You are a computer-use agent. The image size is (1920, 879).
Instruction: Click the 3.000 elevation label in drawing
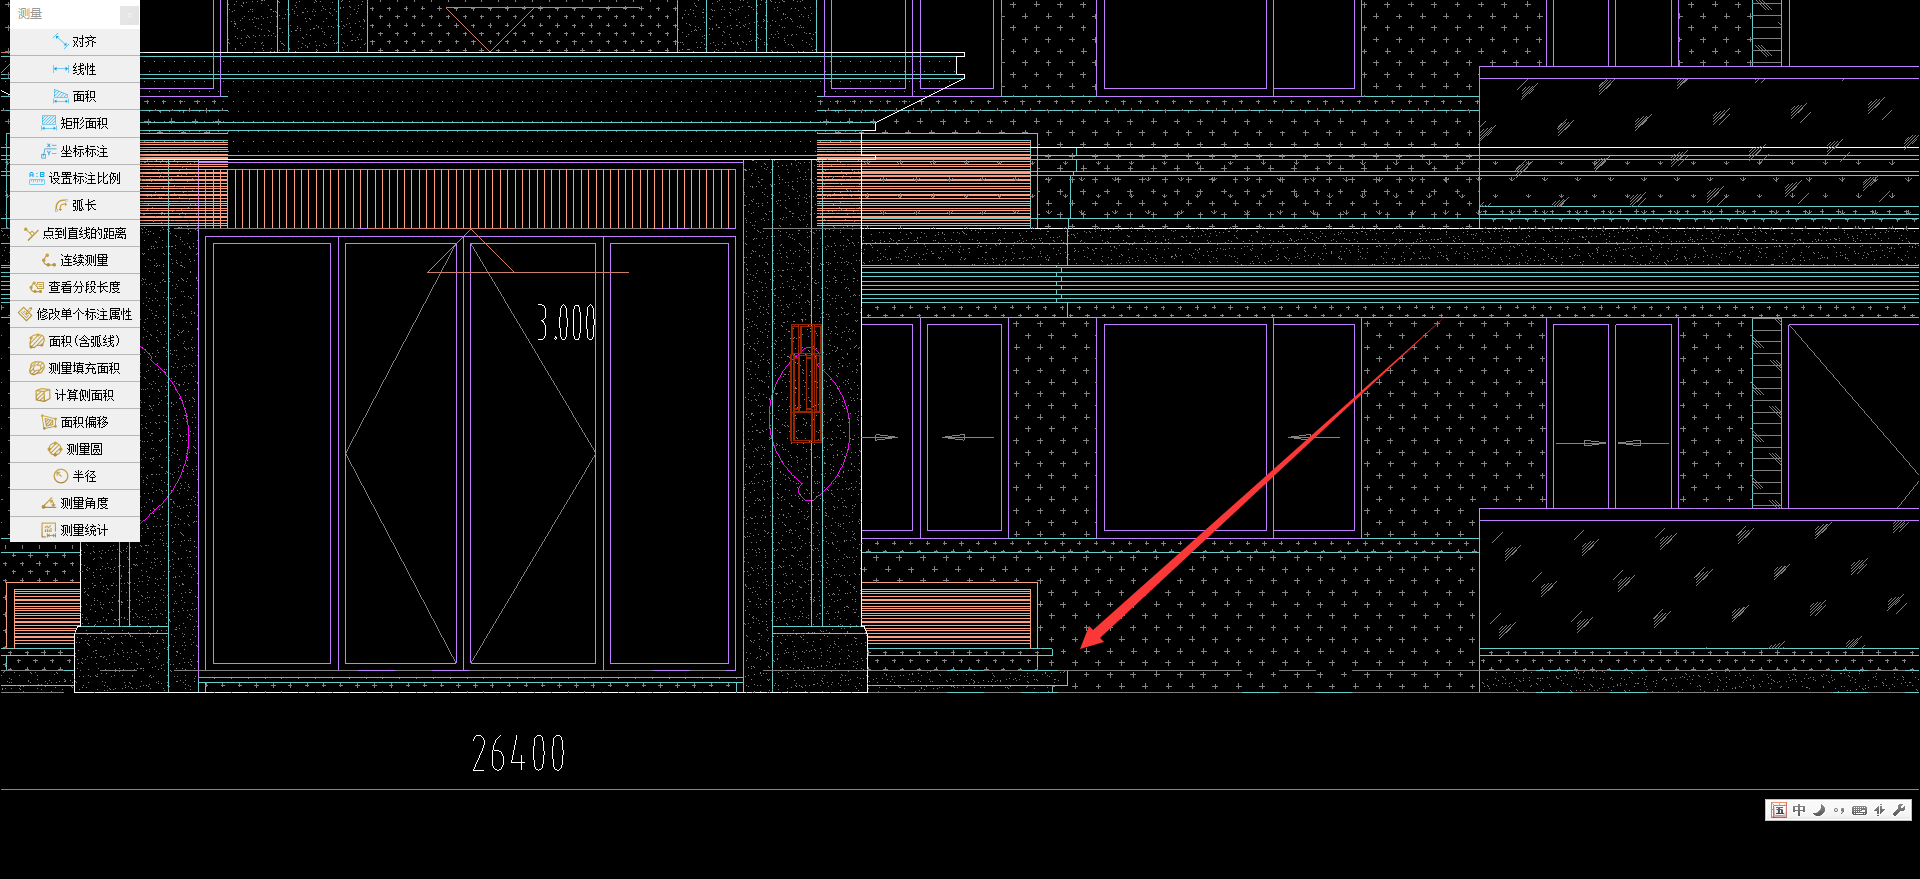(566, 323)
